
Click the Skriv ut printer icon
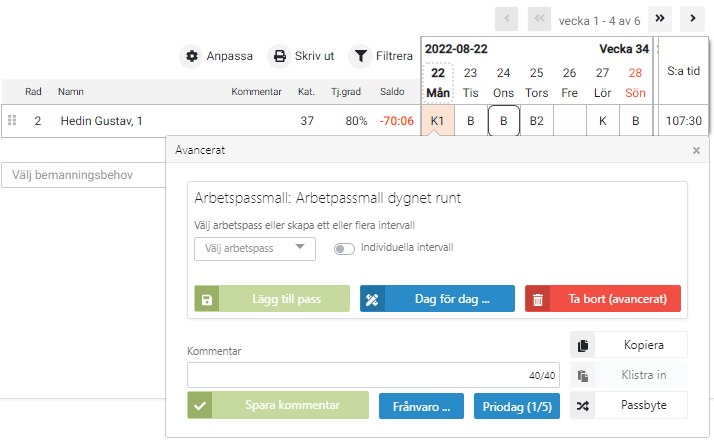pyautogui.click(x=280, y=56)
